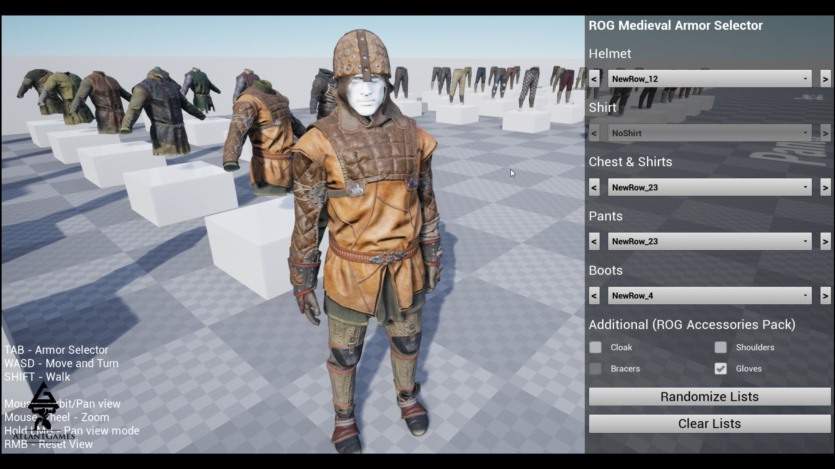Image resolution: width=835 pixels, height=469 pixels.
Task: Click the ROG Medieval Armor Selector title
Action: click(675, 26)
